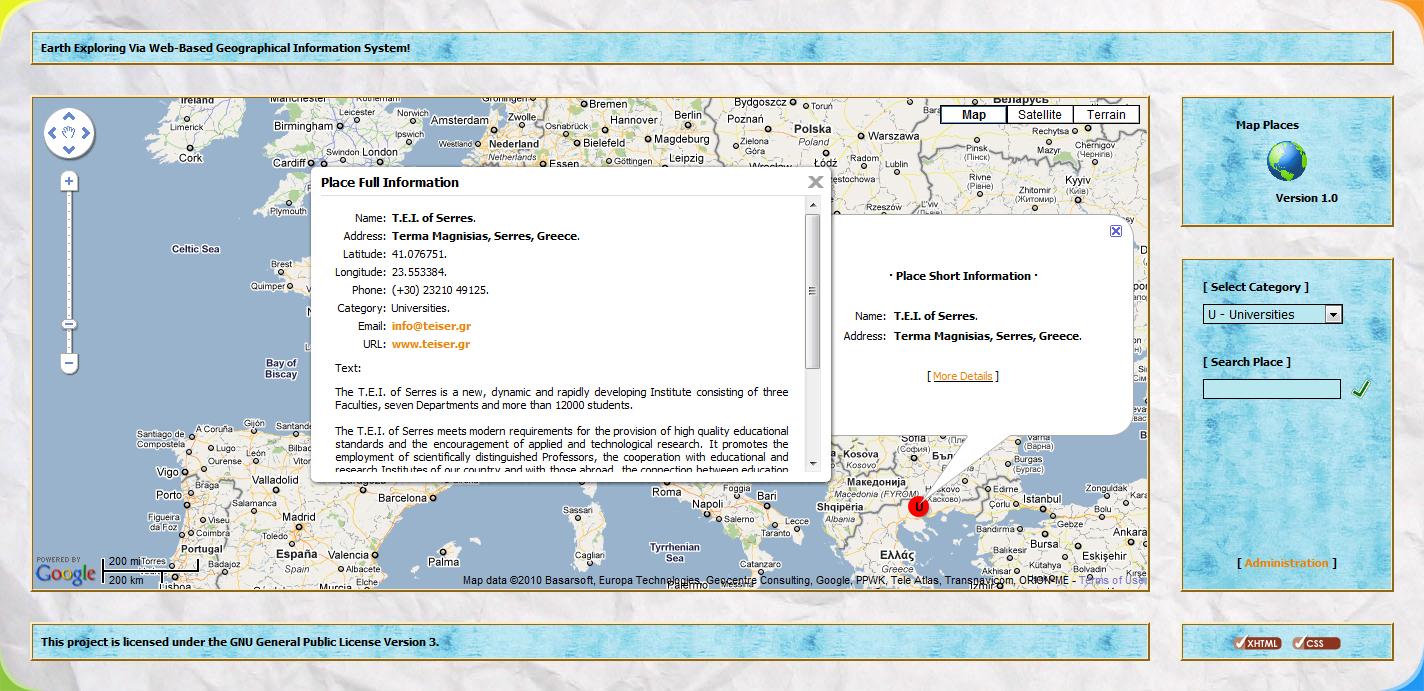Click the info@teiser.gr email link
This screenshot has height=691, width=1424.
[x=431, y=326]
